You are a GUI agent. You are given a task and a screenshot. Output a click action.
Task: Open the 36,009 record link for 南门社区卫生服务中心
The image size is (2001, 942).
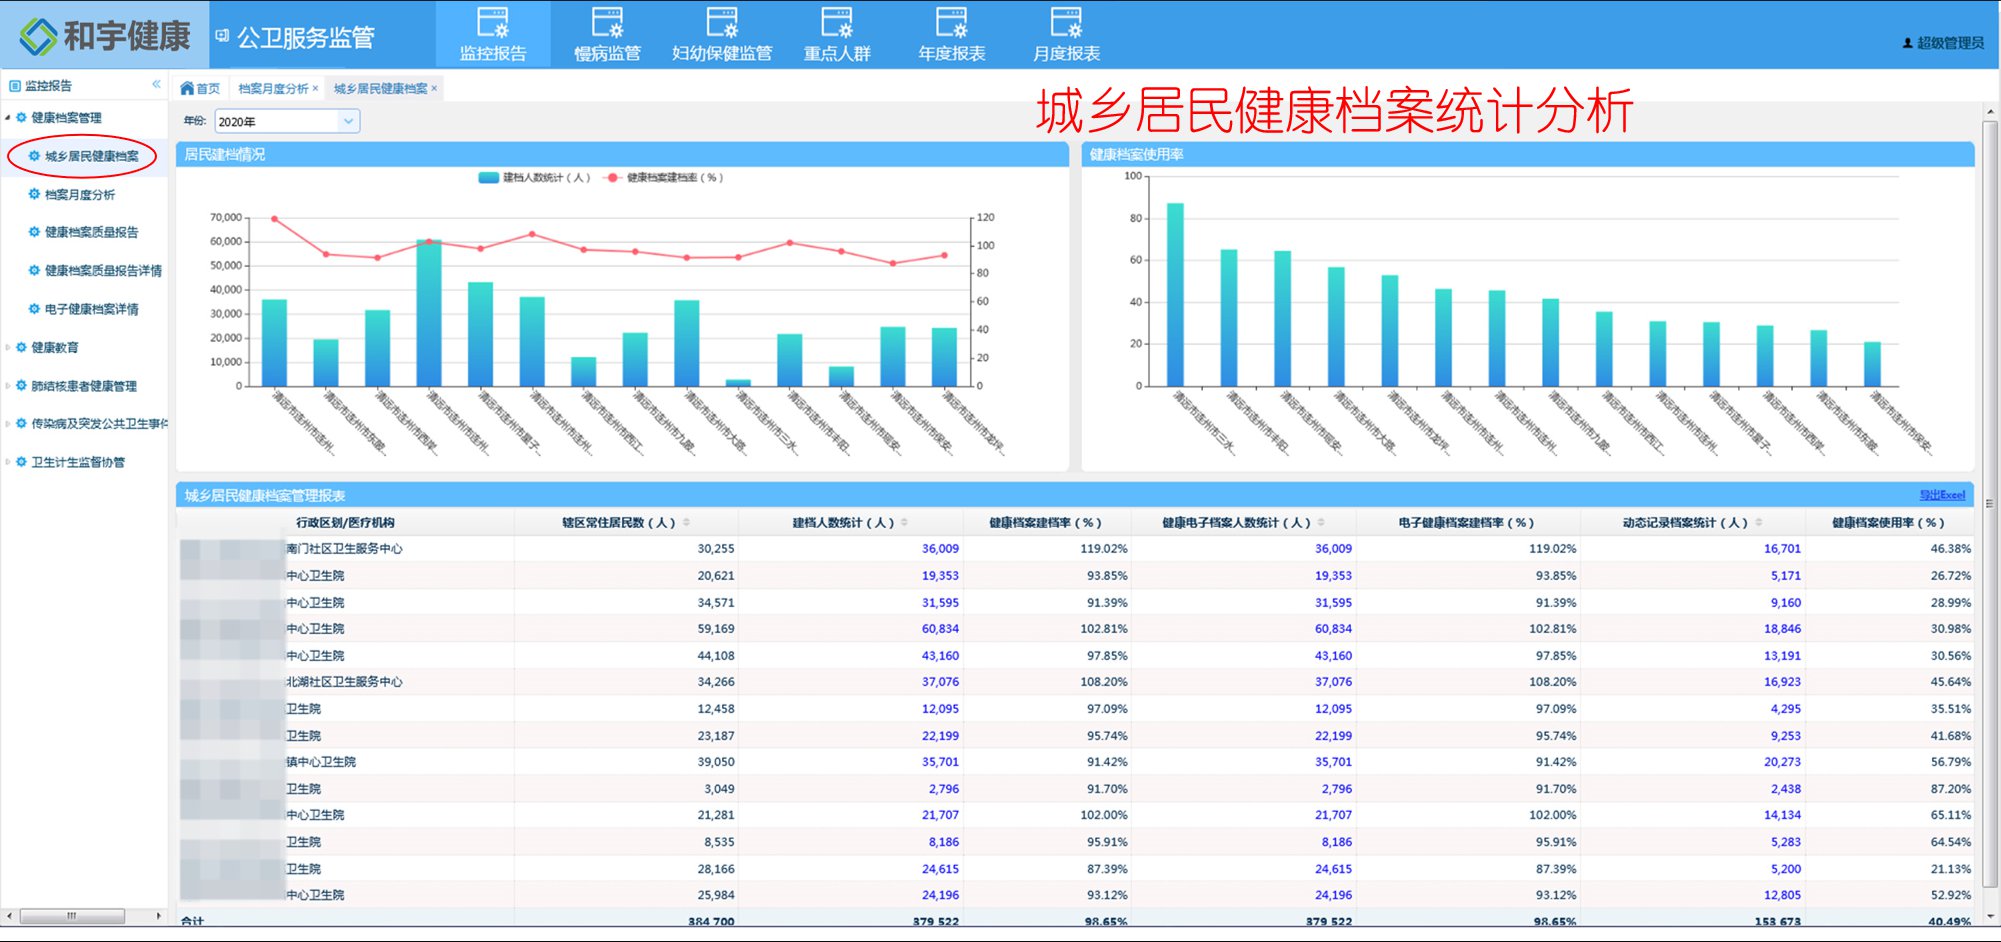(x=941, y=548)
